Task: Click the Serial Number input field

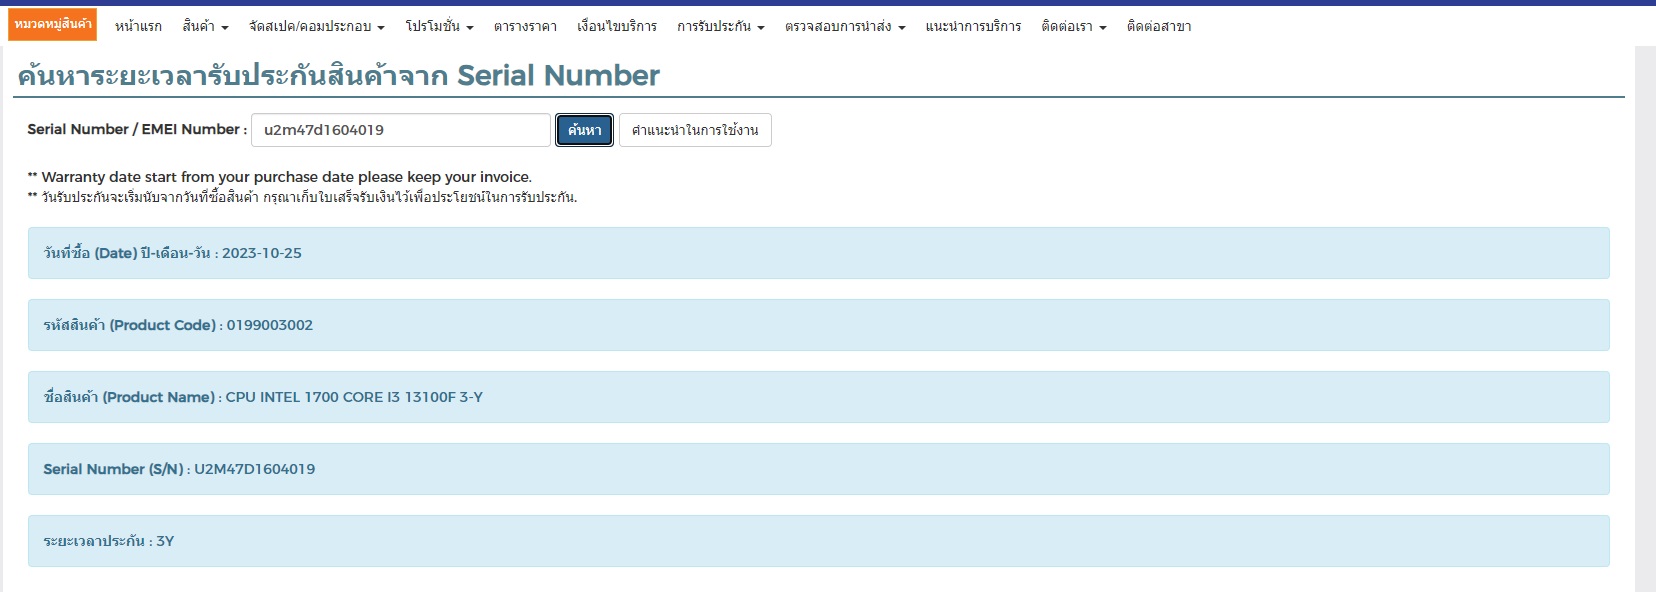Action: [x=401, y=130]
